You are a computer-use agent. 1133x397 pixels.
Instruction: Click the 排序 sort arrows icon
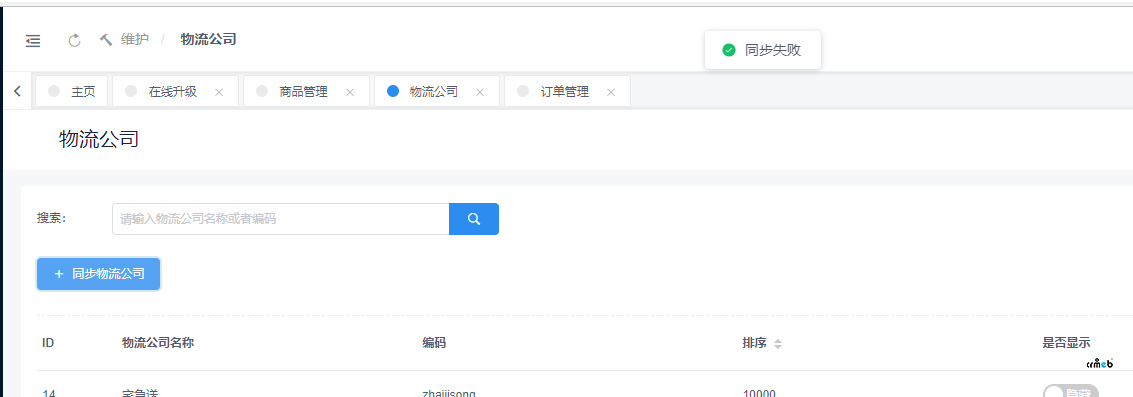pos(777,344)
